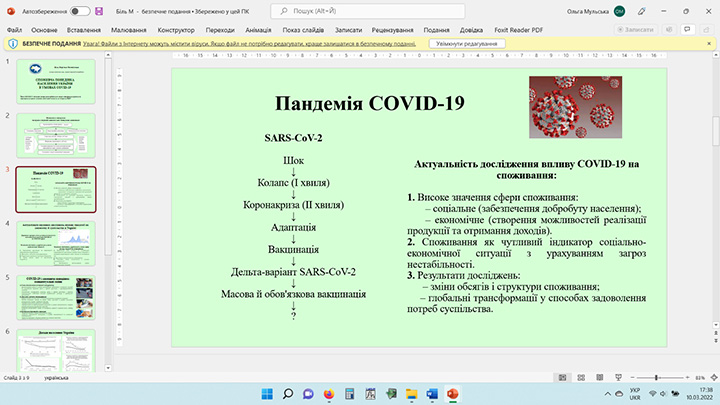The image size is (720, 405).
Task: Click the coronavirus image on the slide
Action: [575, 107]
